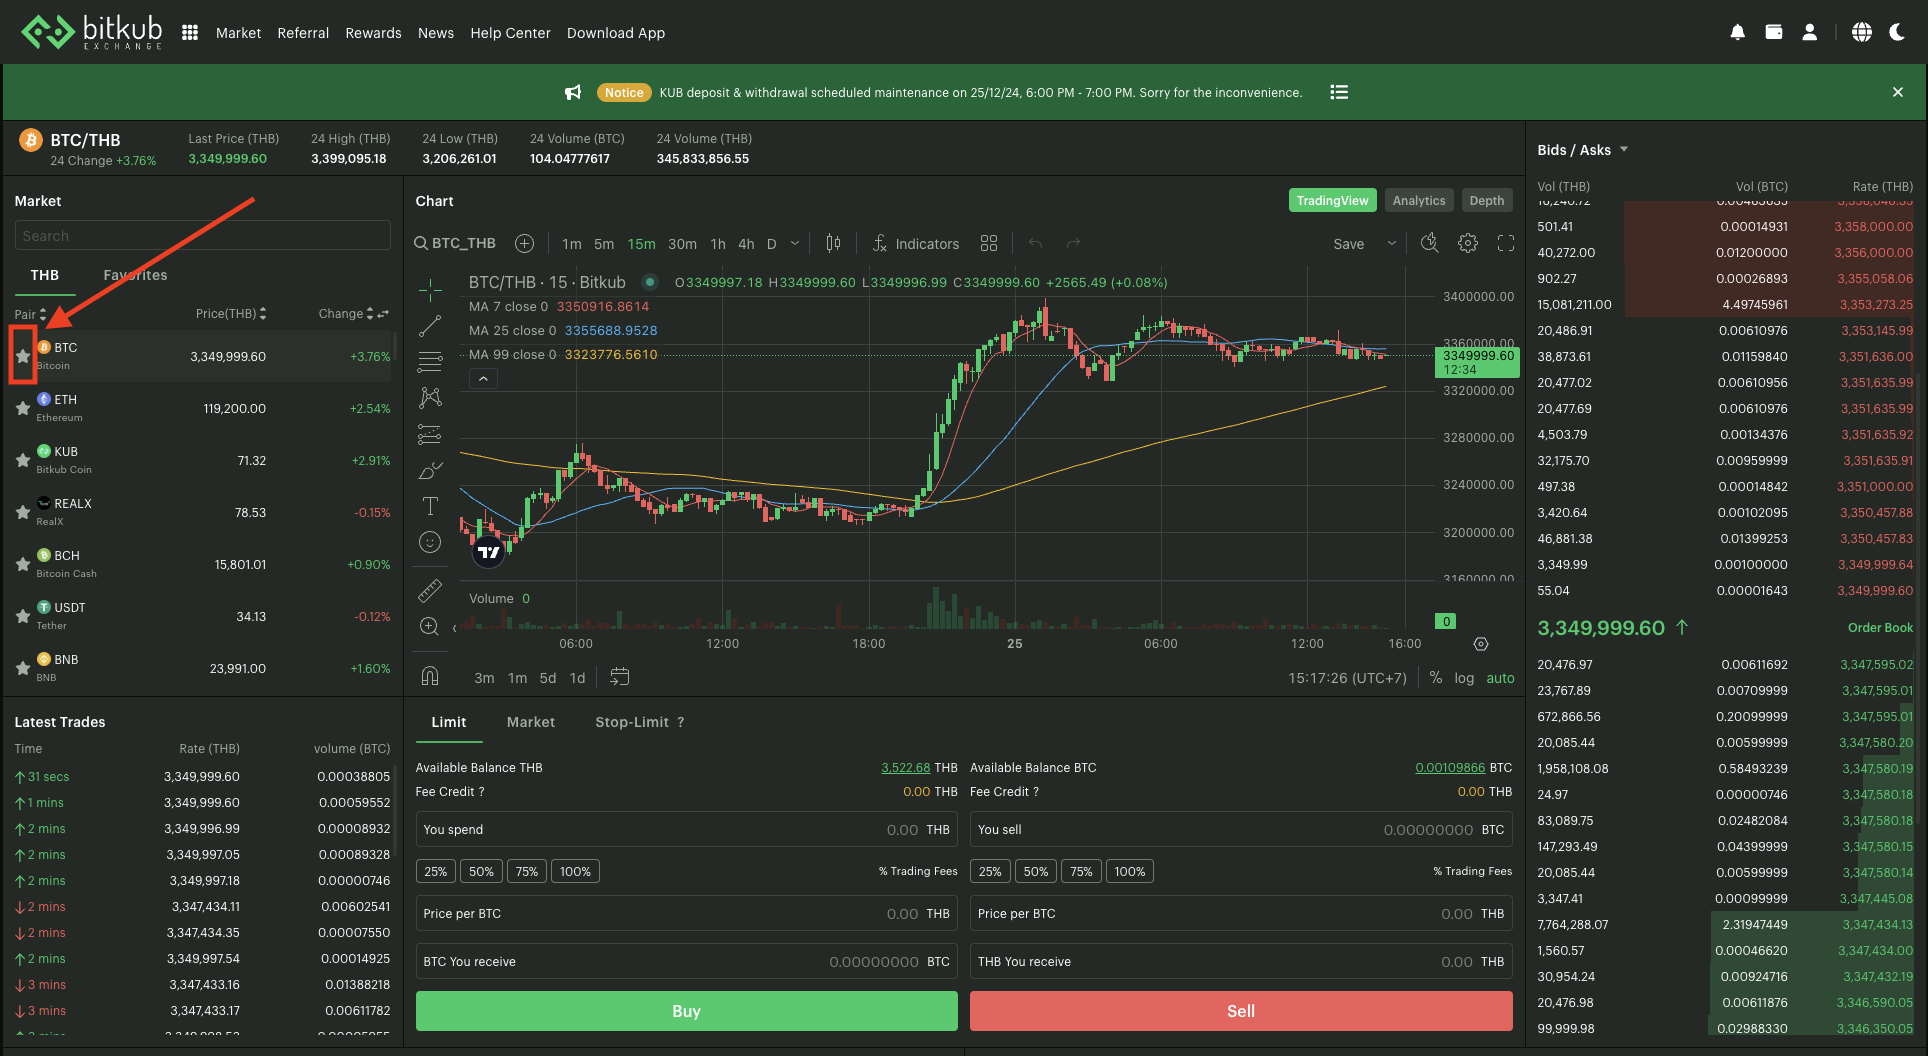Screen dimensions: 1928x1056
Task: Select the crosshair cursor tool
Action: pos(430,290)
